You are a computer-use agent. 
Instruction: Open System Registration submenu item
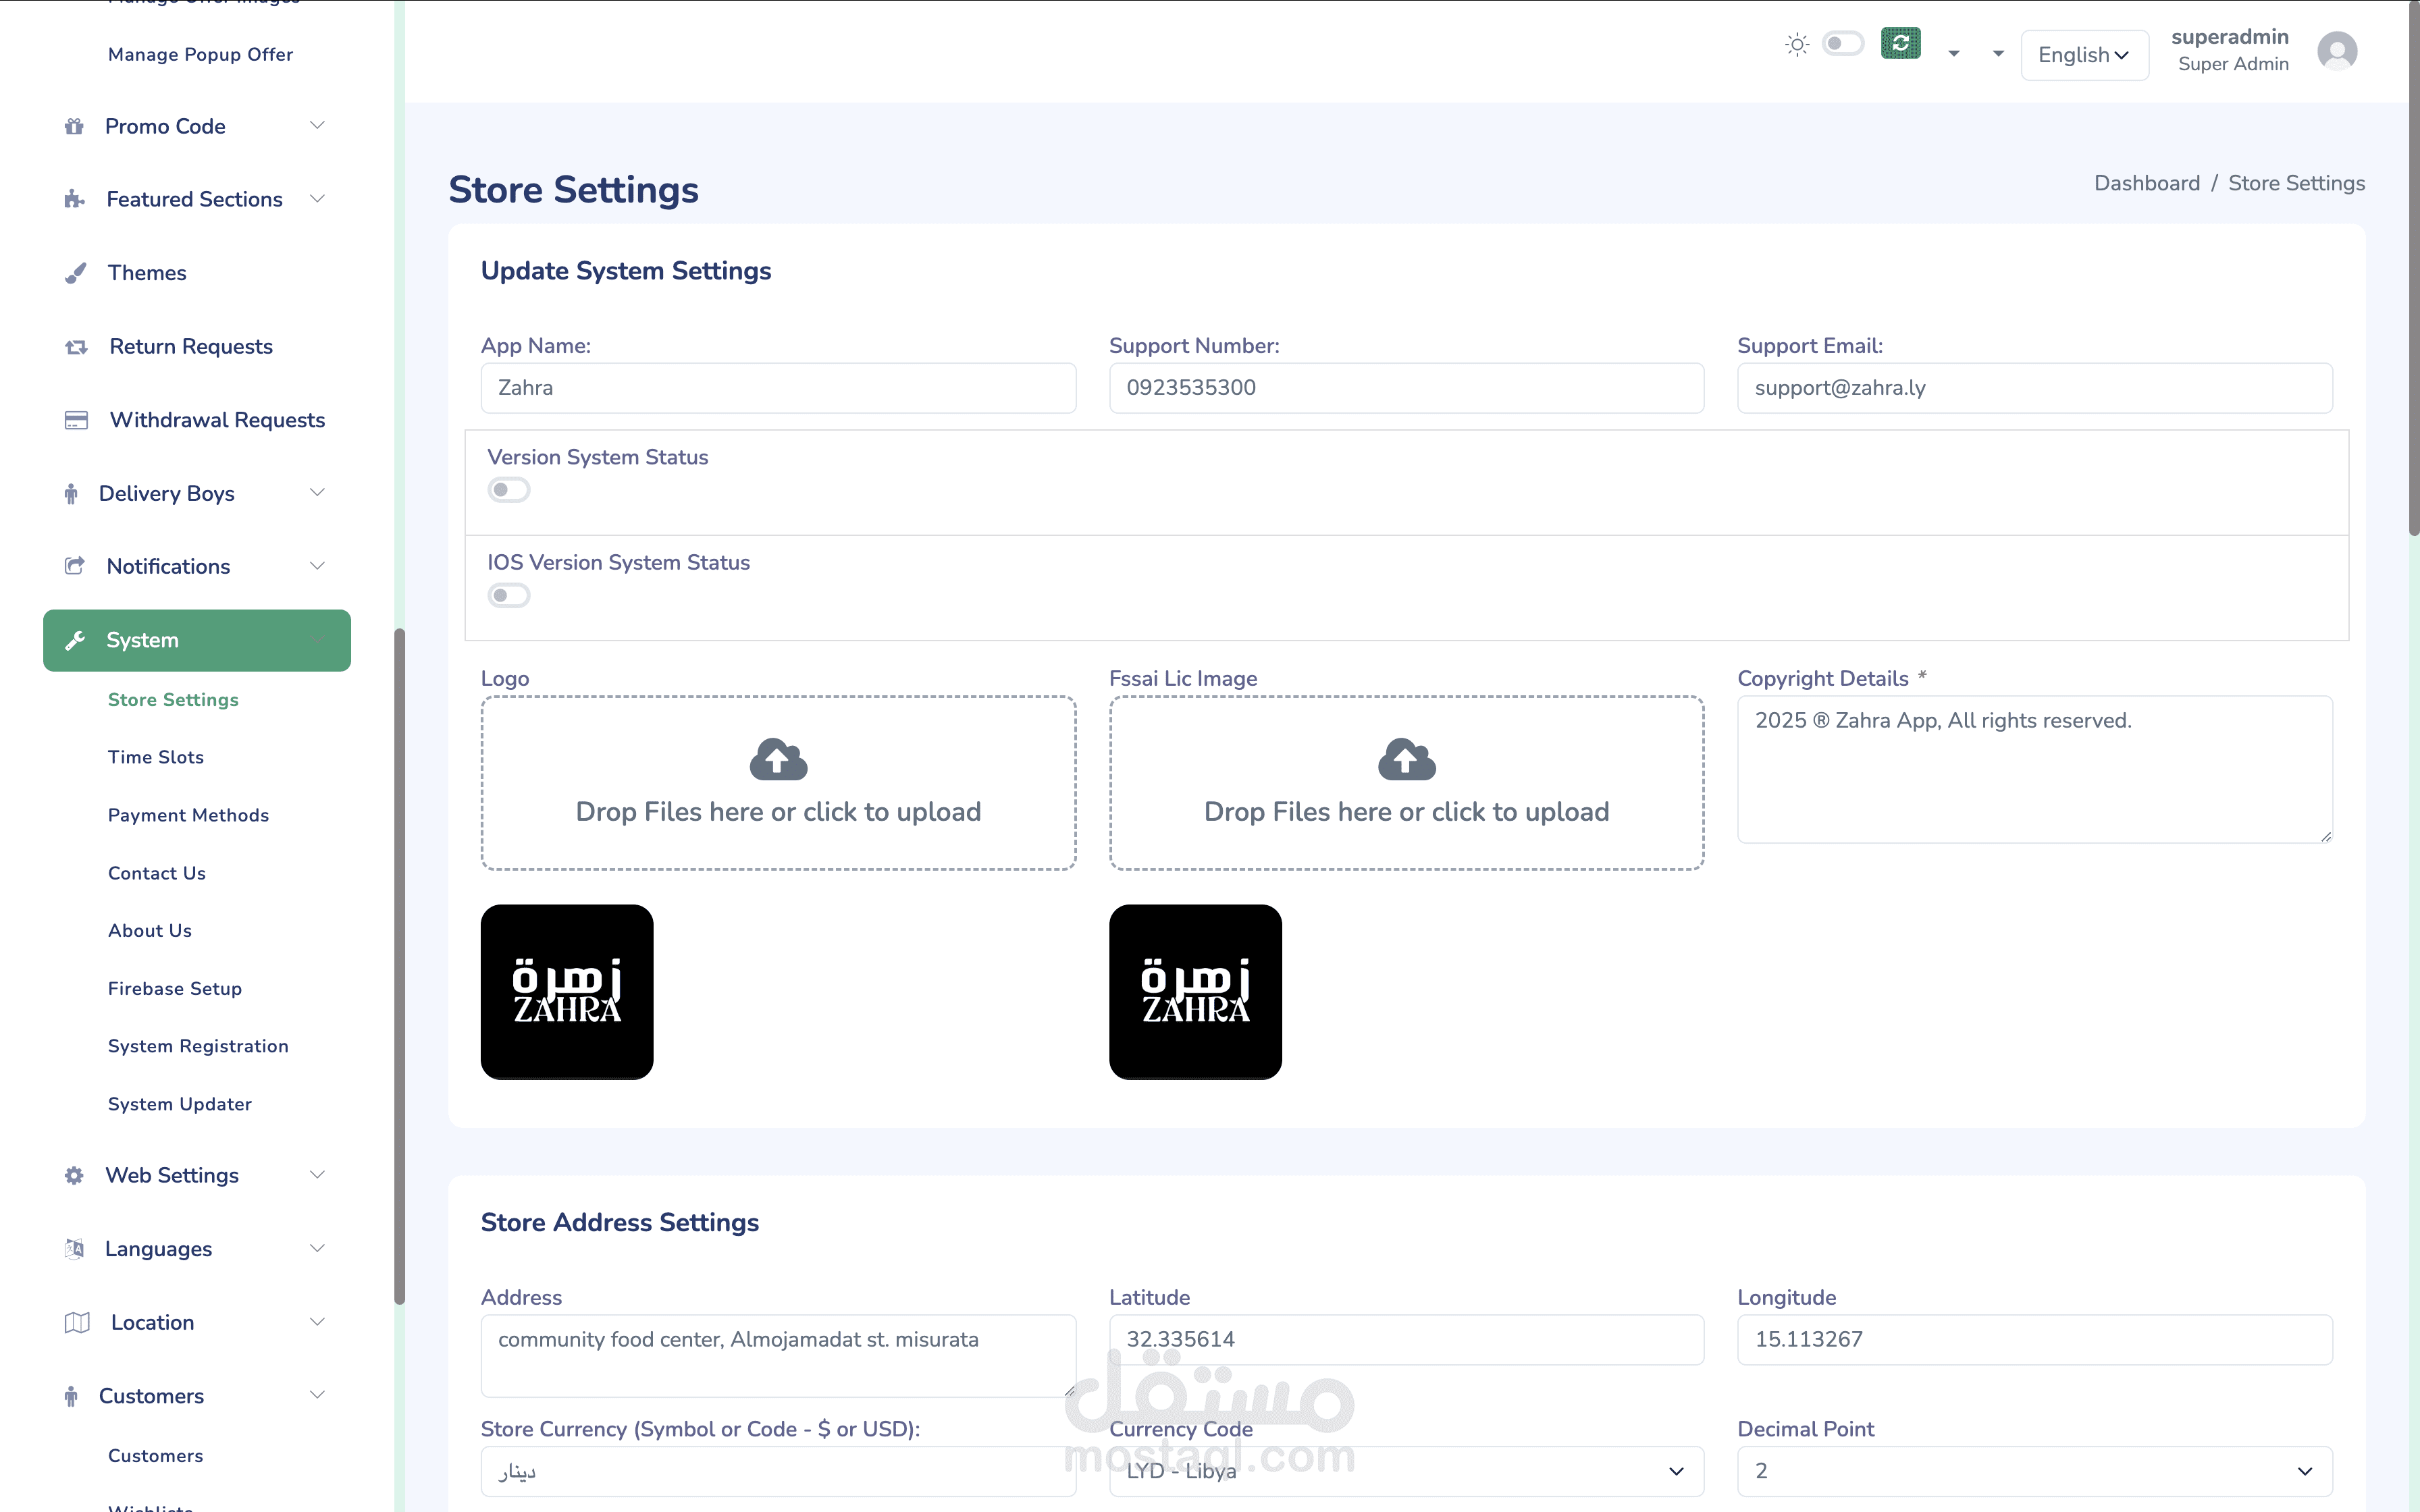(x=198, y=1047)
